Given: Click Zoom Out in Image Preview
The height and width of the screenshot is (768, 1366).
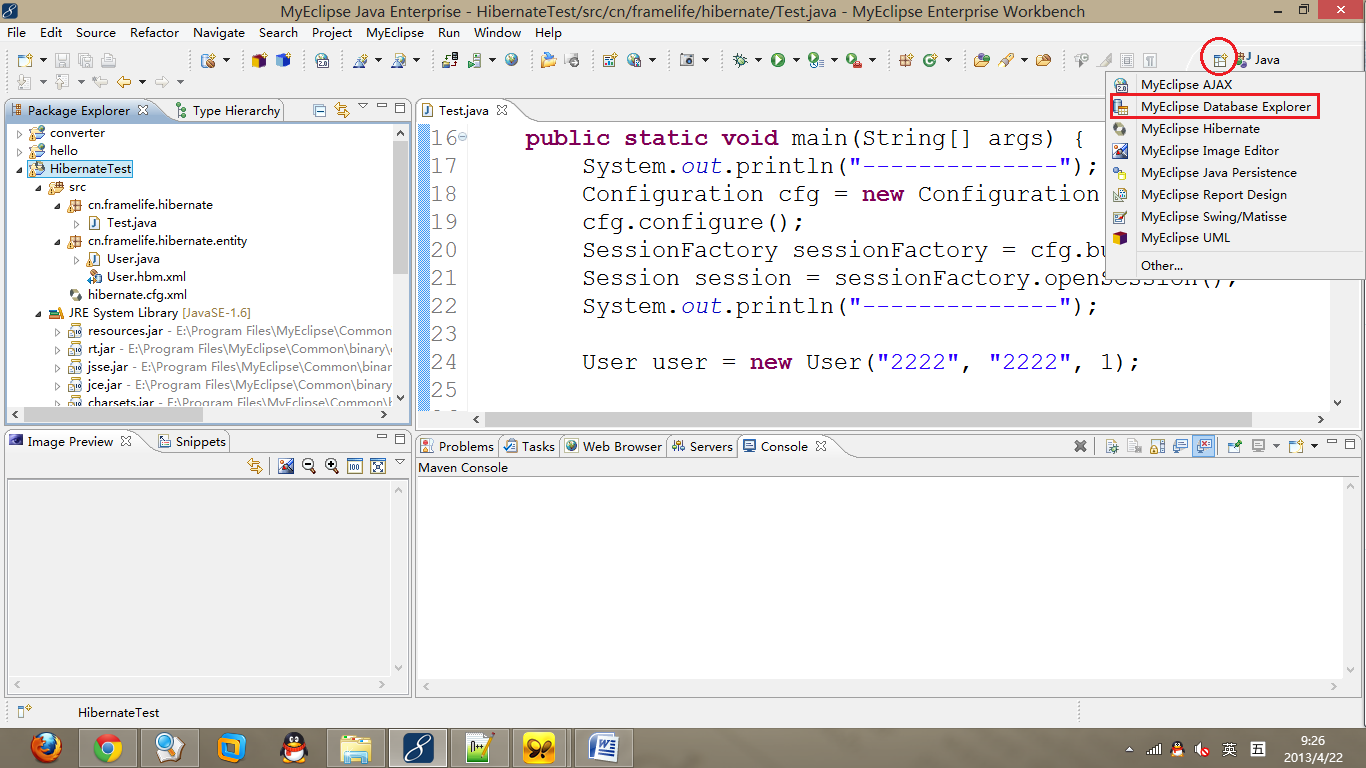Looking at the screenshot, I should click(x=308, y=466).
